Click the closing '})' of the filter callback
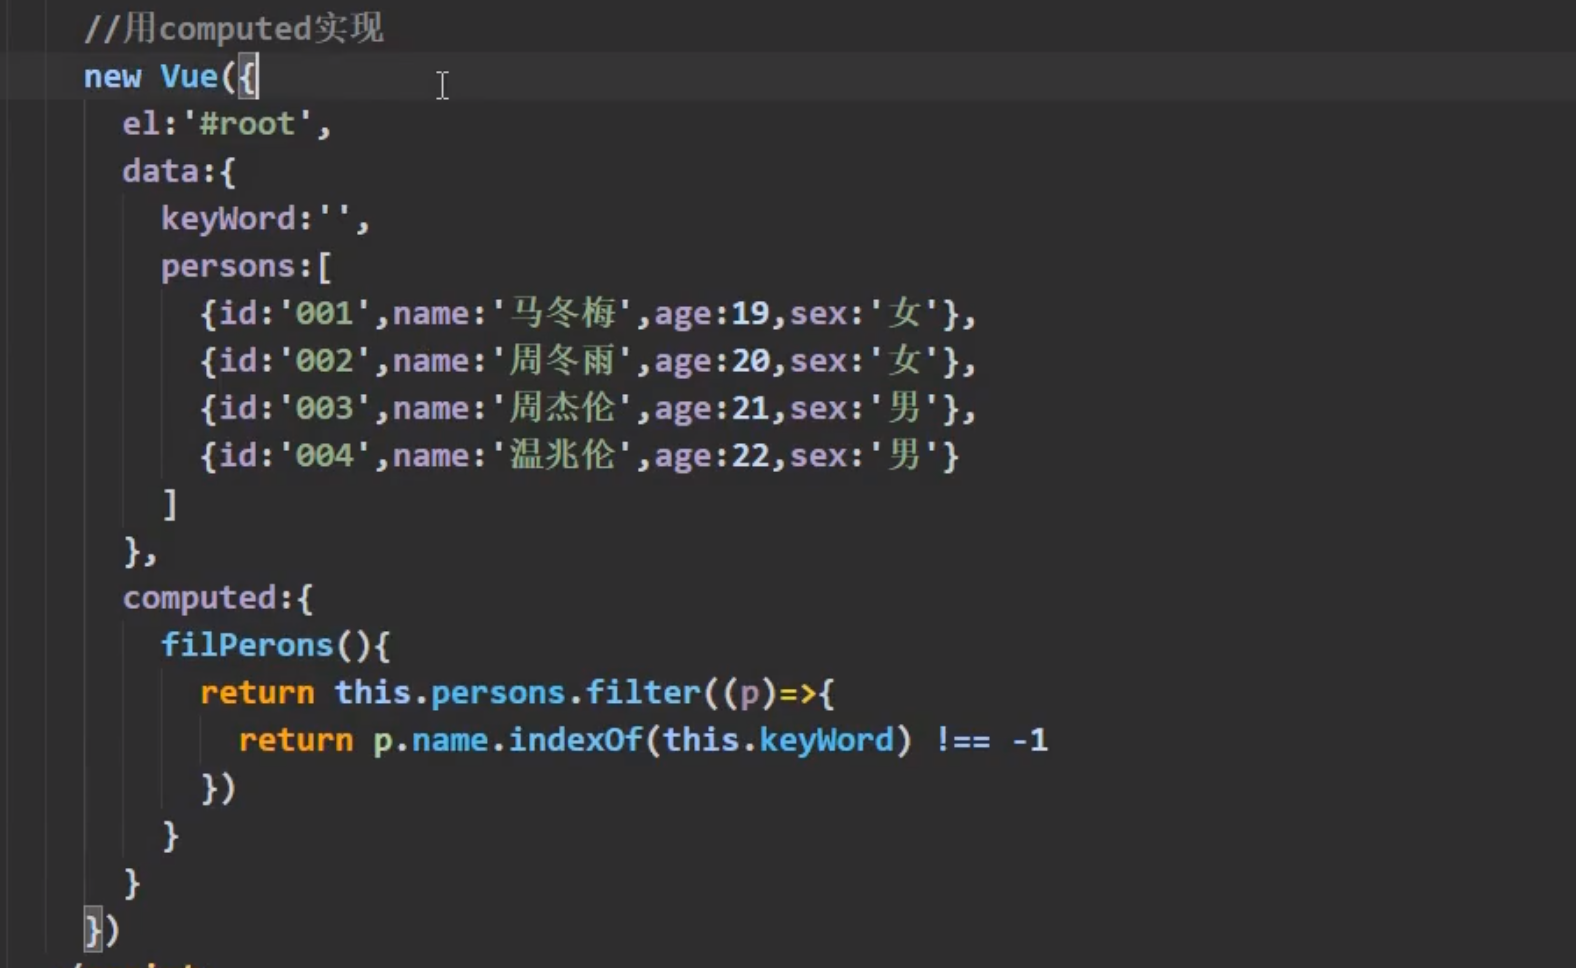Image resolution: width=1576 pixels, height=968 pixels. [x=217, y=788]
